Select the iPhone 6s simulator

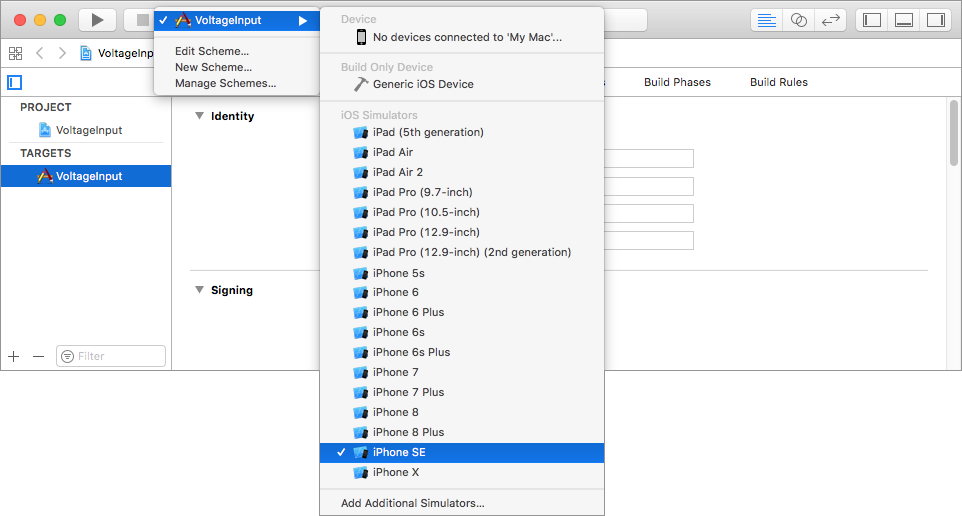click(462, 333)
